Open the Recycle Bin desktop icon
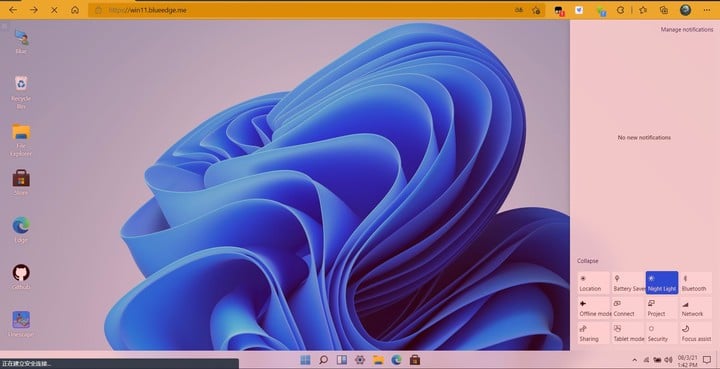Image resolution: width=720 pixels, height=369 pixels. tap(21, 92)
